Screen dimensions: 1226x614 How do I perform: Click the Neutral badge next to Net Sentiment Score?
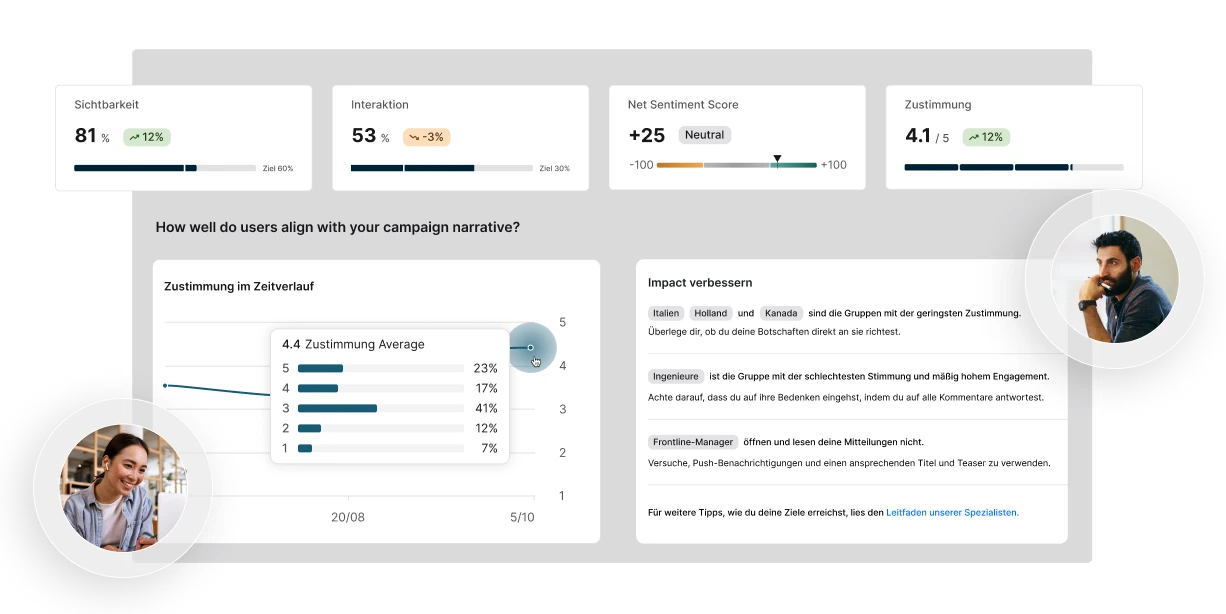705,135
